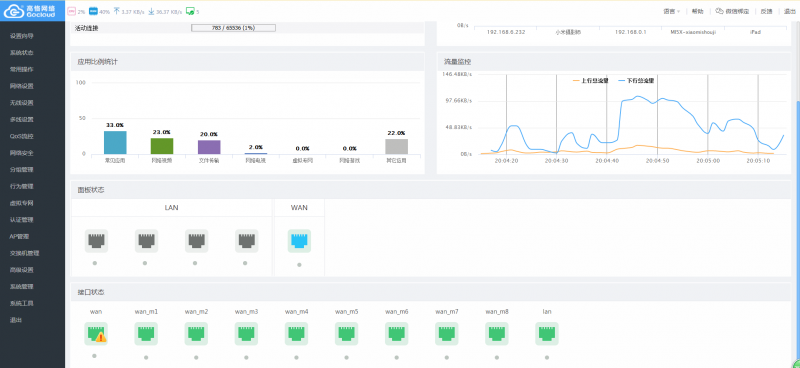
Task: Click the 活动连接 progress bar
Action: [233, 28]
